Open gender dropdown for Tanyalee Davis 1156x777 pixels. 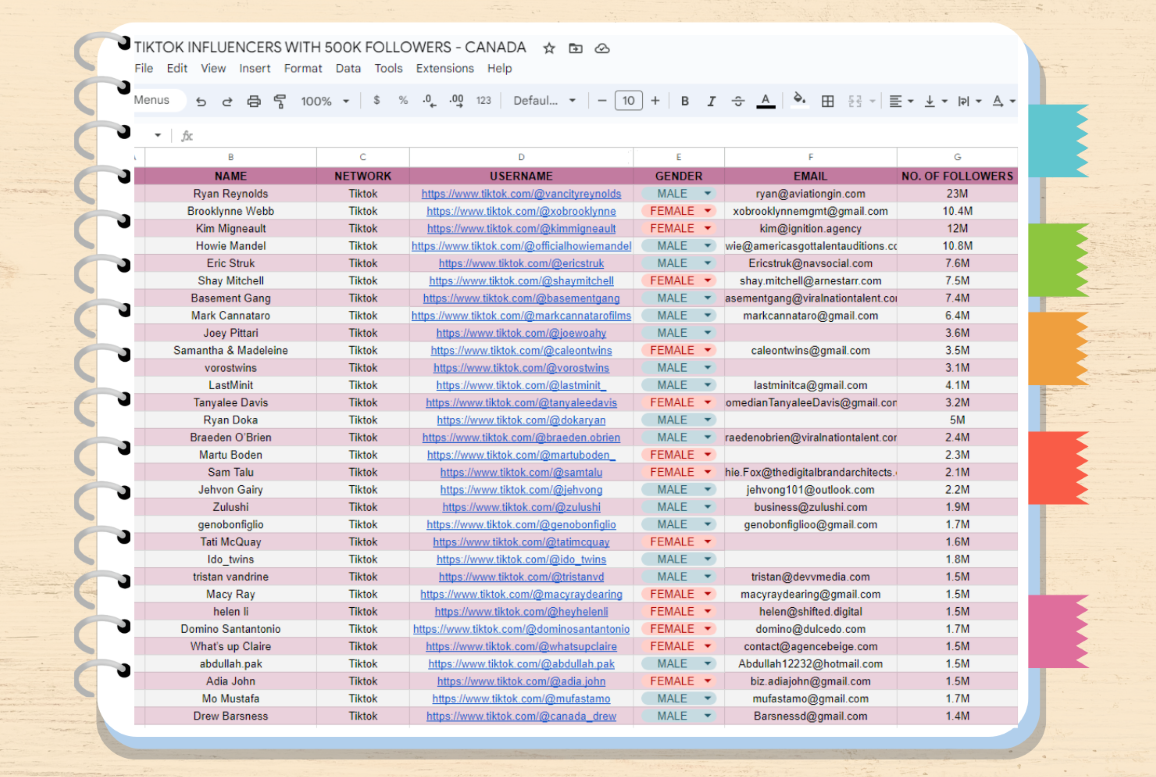tap(708, 403)
